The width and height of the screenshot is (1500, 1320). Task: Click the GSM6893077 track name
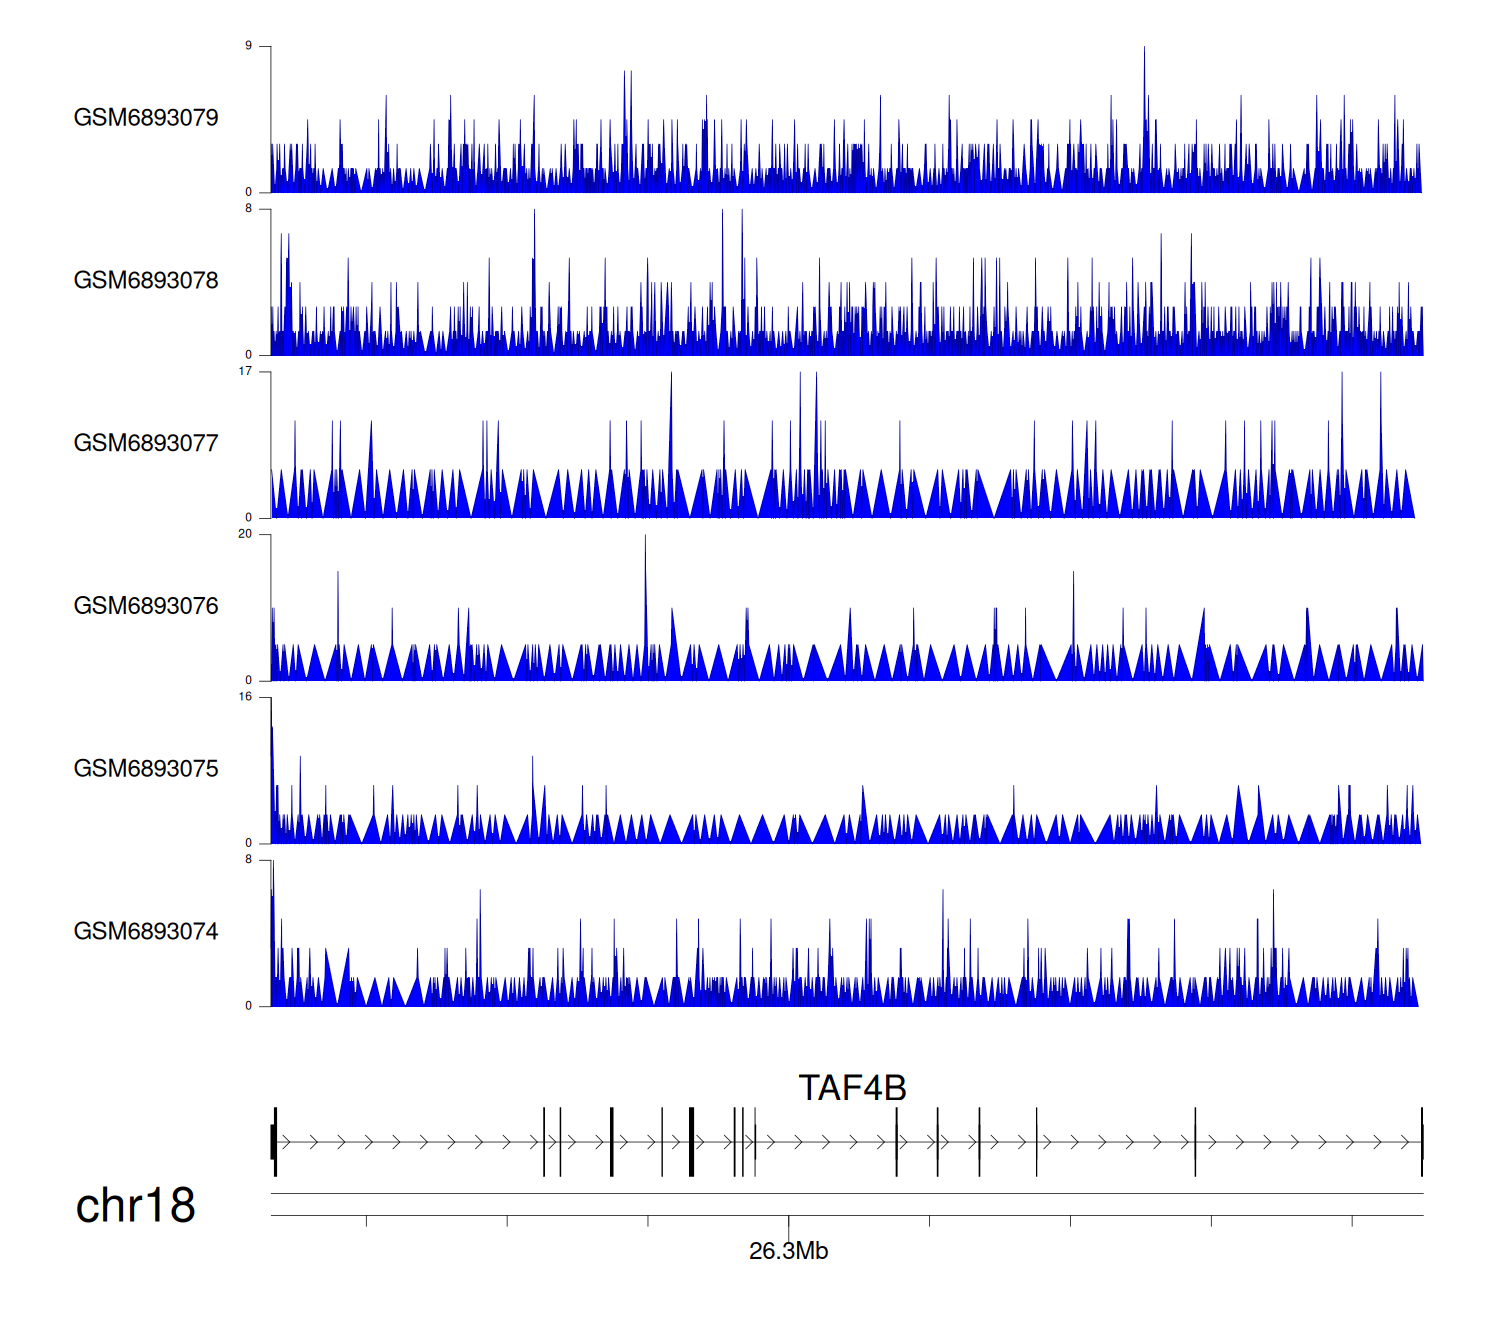(146, 444)
